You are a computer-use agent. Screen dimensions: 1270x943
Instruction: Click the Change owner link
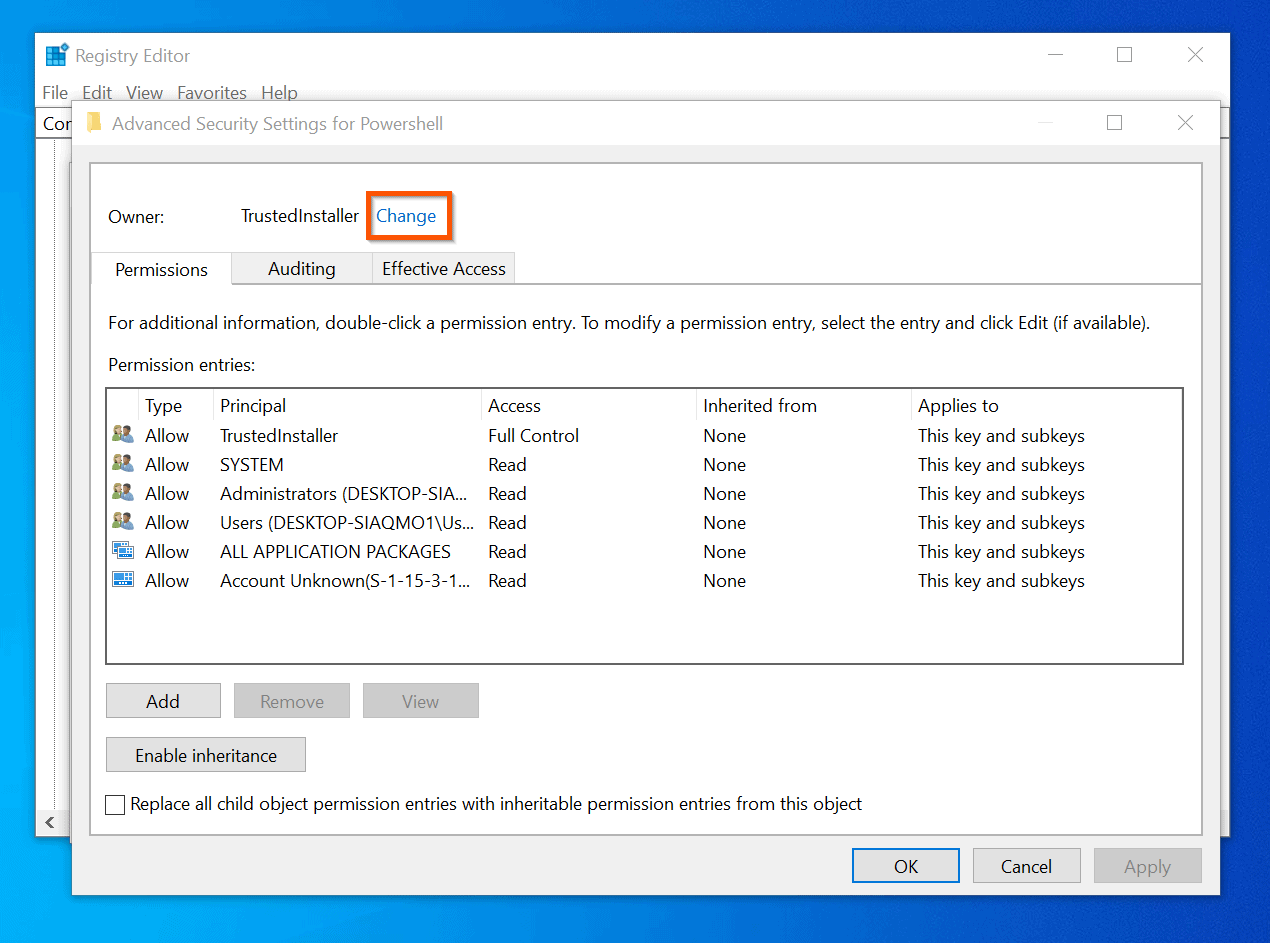point(406,216)
